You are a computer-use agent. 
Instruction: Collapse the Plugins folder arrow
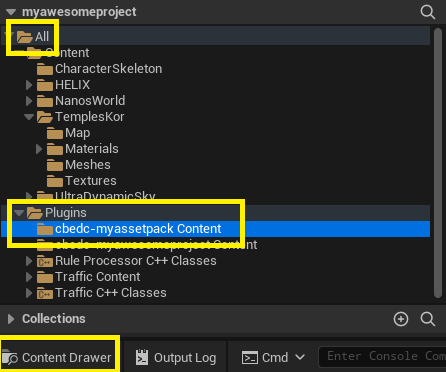coord(19,213)
